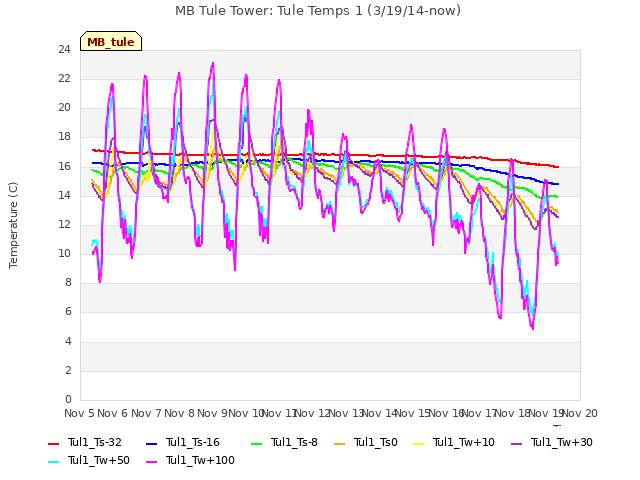Click the chart title MB Tule Tower

(x=318, y=10)
